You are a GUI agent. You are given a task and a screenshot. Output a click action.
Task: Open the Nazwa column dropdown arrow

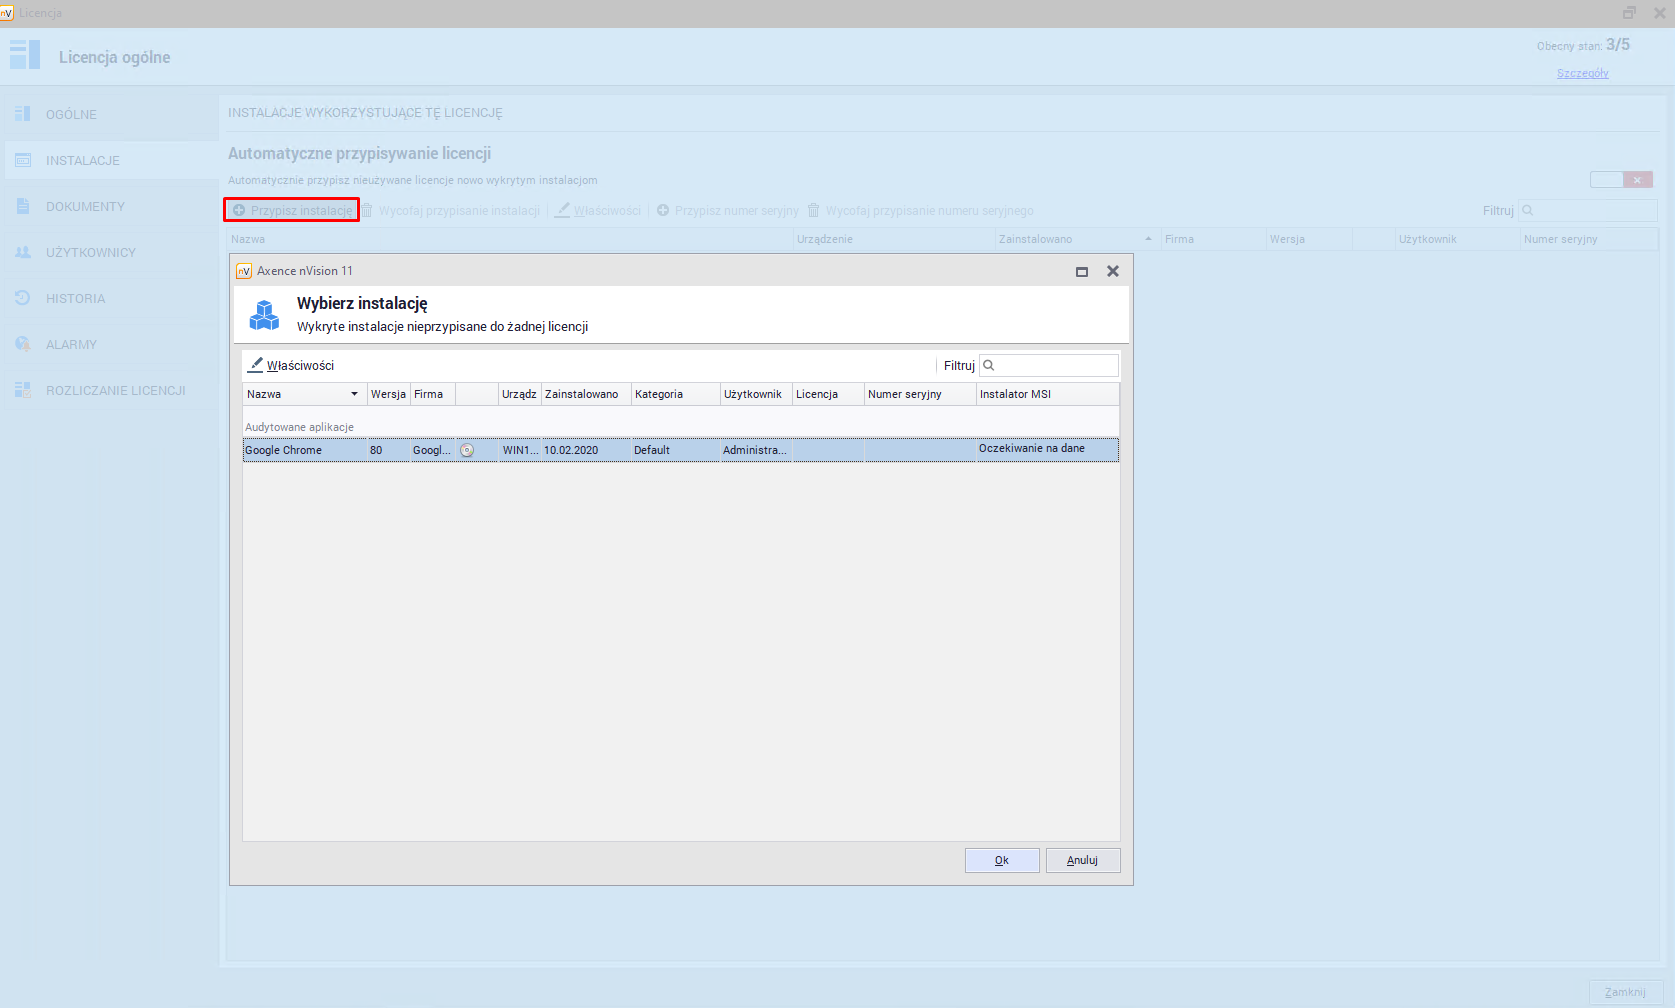(x=354, y=394)
